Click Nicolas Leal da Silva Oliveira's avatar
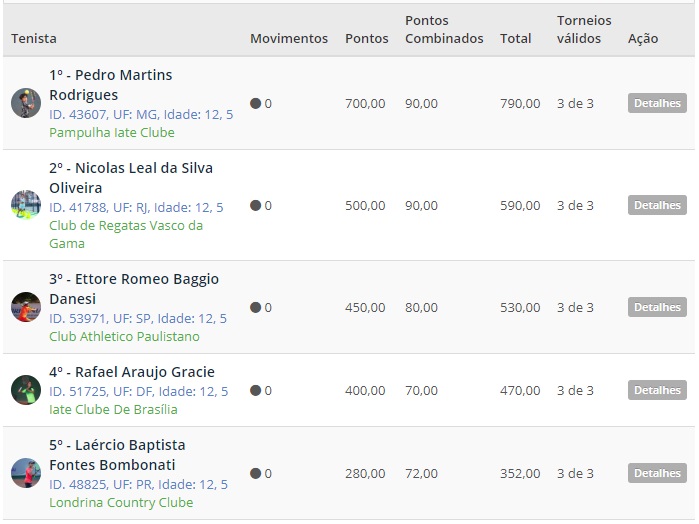699x524 pixels. pos(26,205)
